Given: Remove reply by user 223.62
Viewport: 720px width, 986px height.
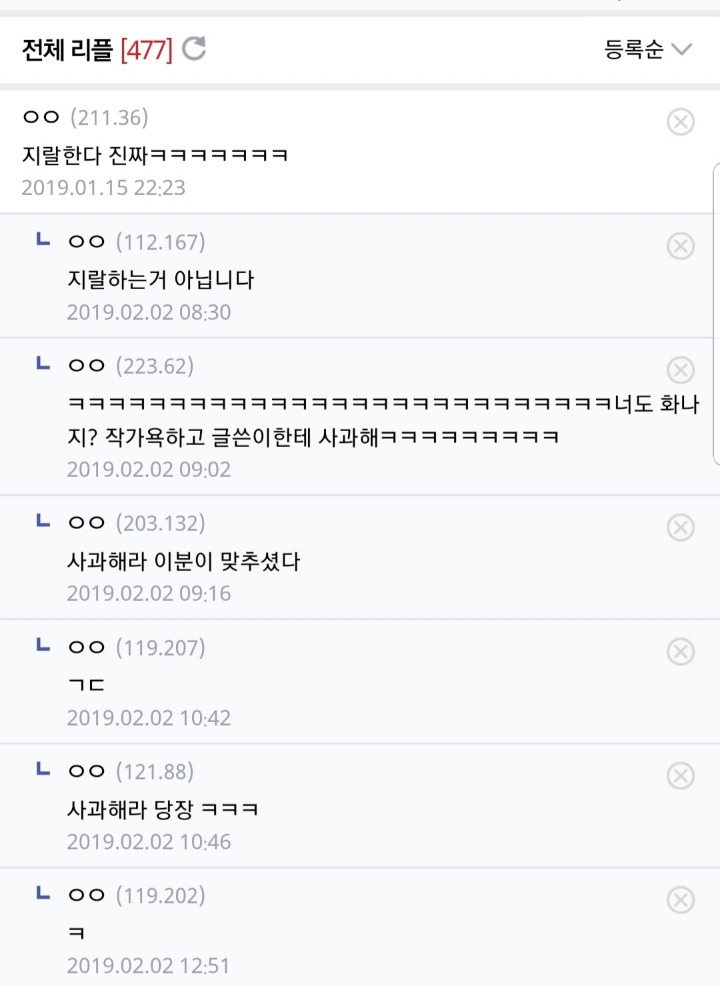Looking at the screenshot, I should coord(680,370).
